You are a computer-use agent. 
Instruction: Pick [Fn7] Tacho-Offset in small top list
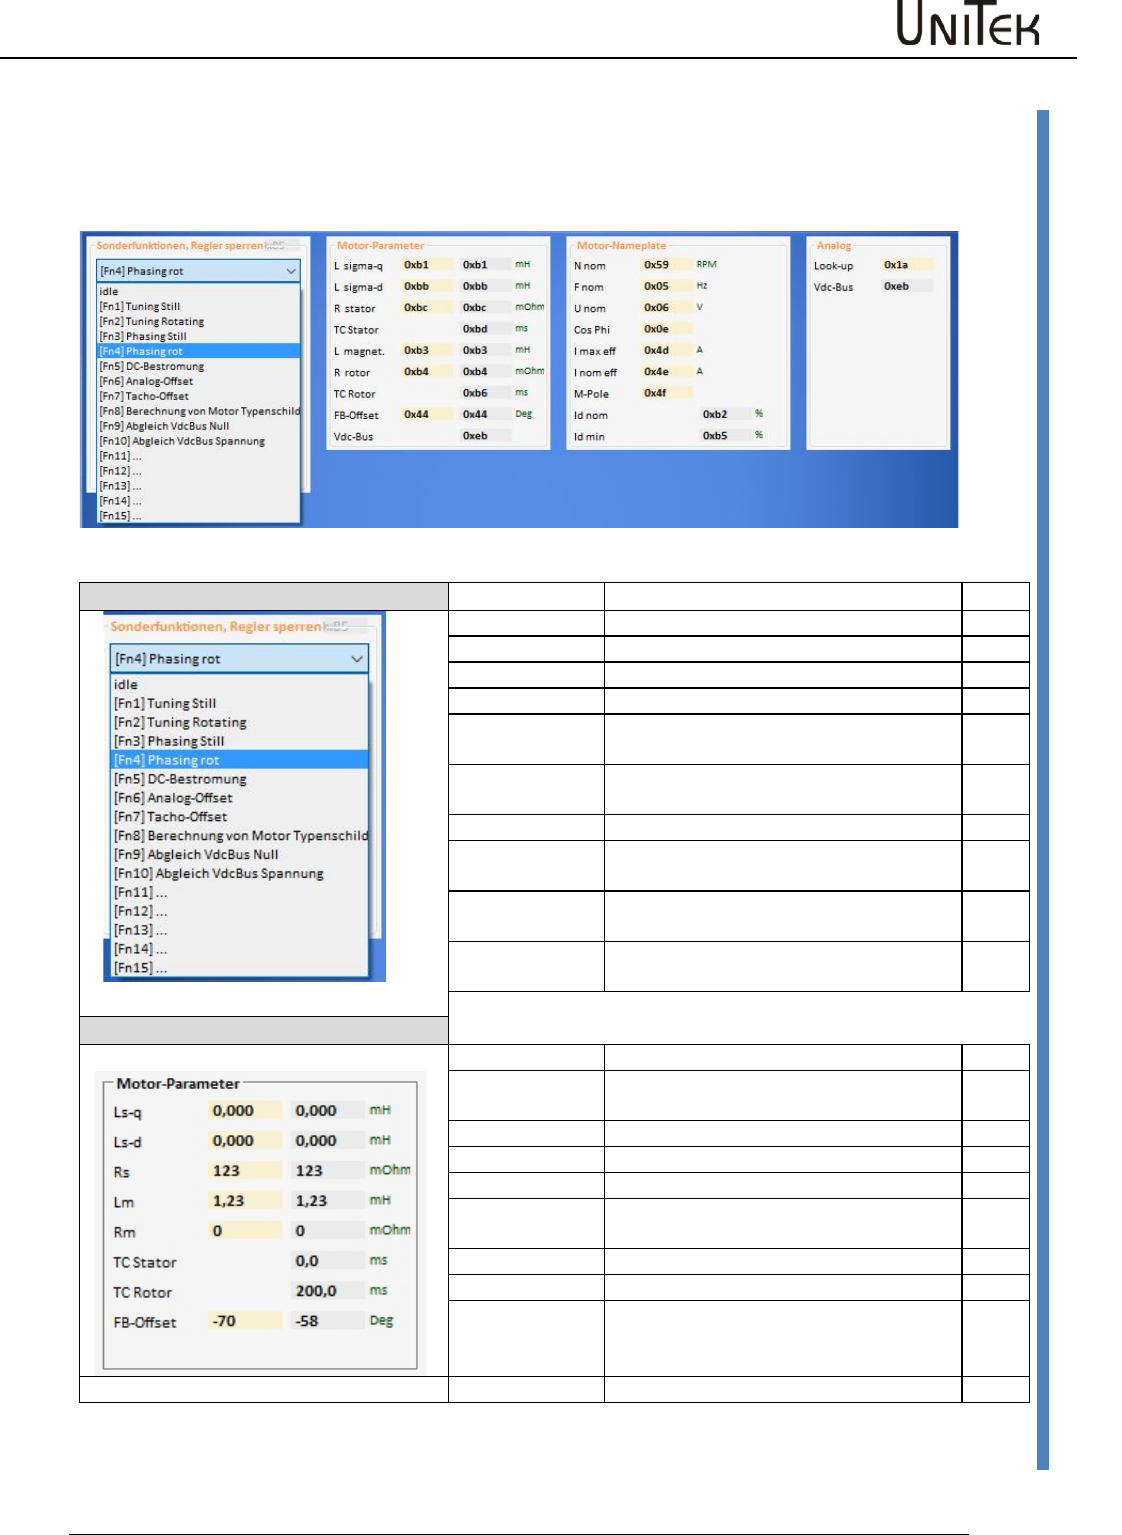click(199, 397)
